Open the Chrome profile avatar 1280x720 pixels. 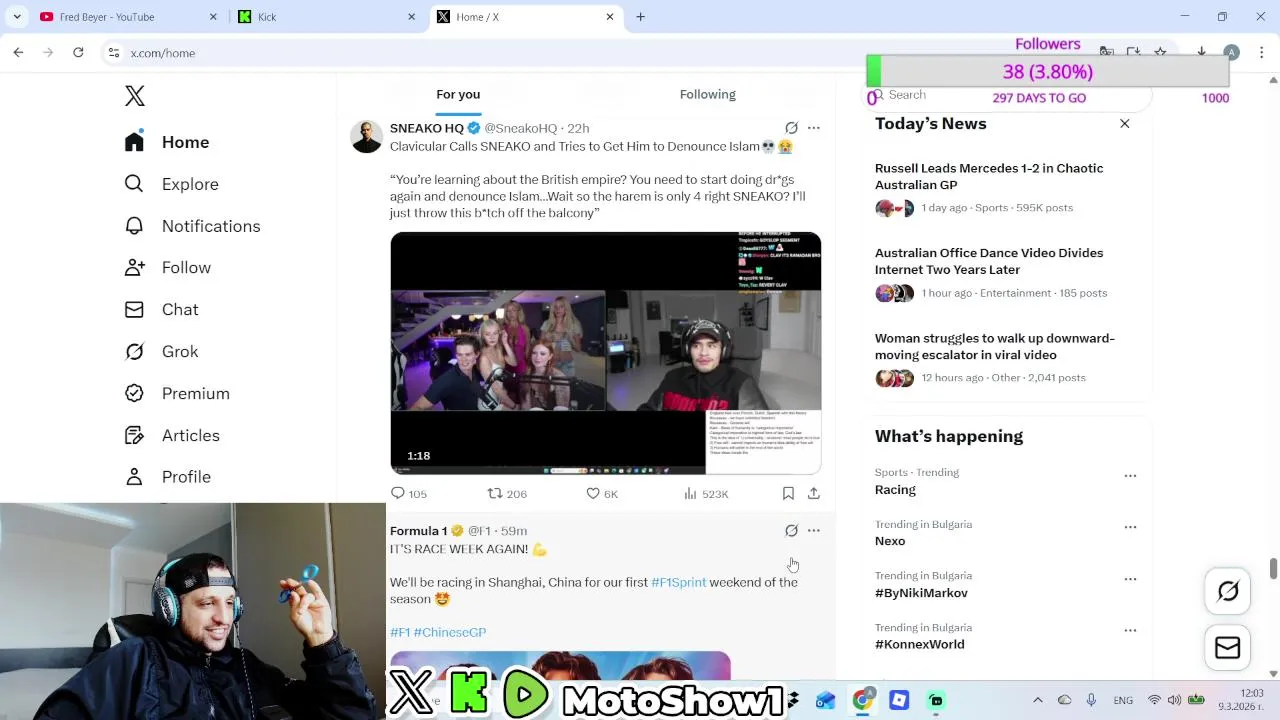(1232, 52)
